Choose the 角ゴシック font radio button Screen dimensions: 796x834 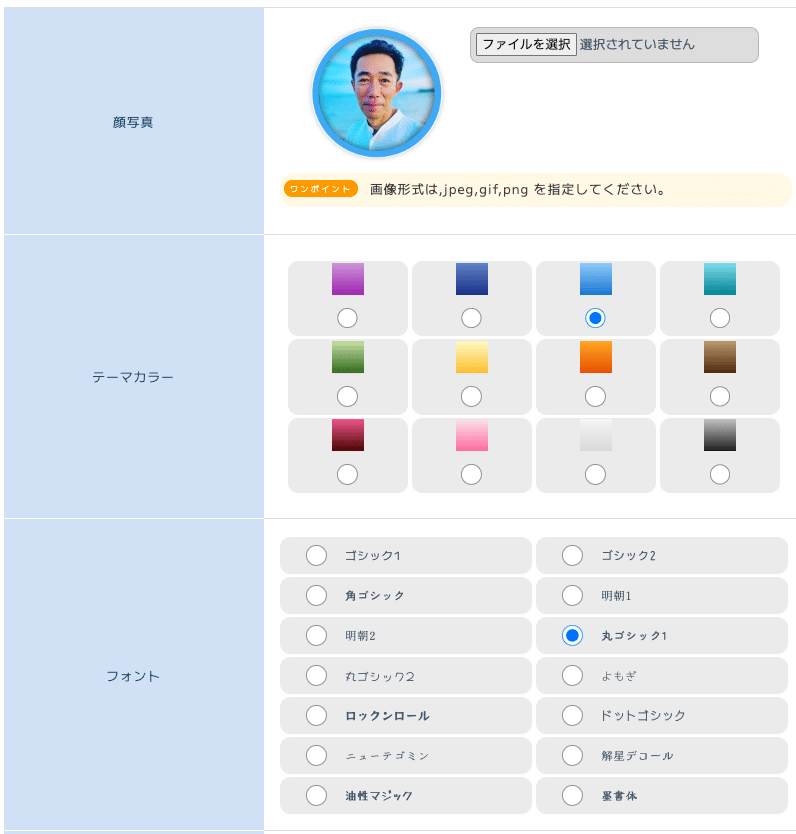[316, 595]
